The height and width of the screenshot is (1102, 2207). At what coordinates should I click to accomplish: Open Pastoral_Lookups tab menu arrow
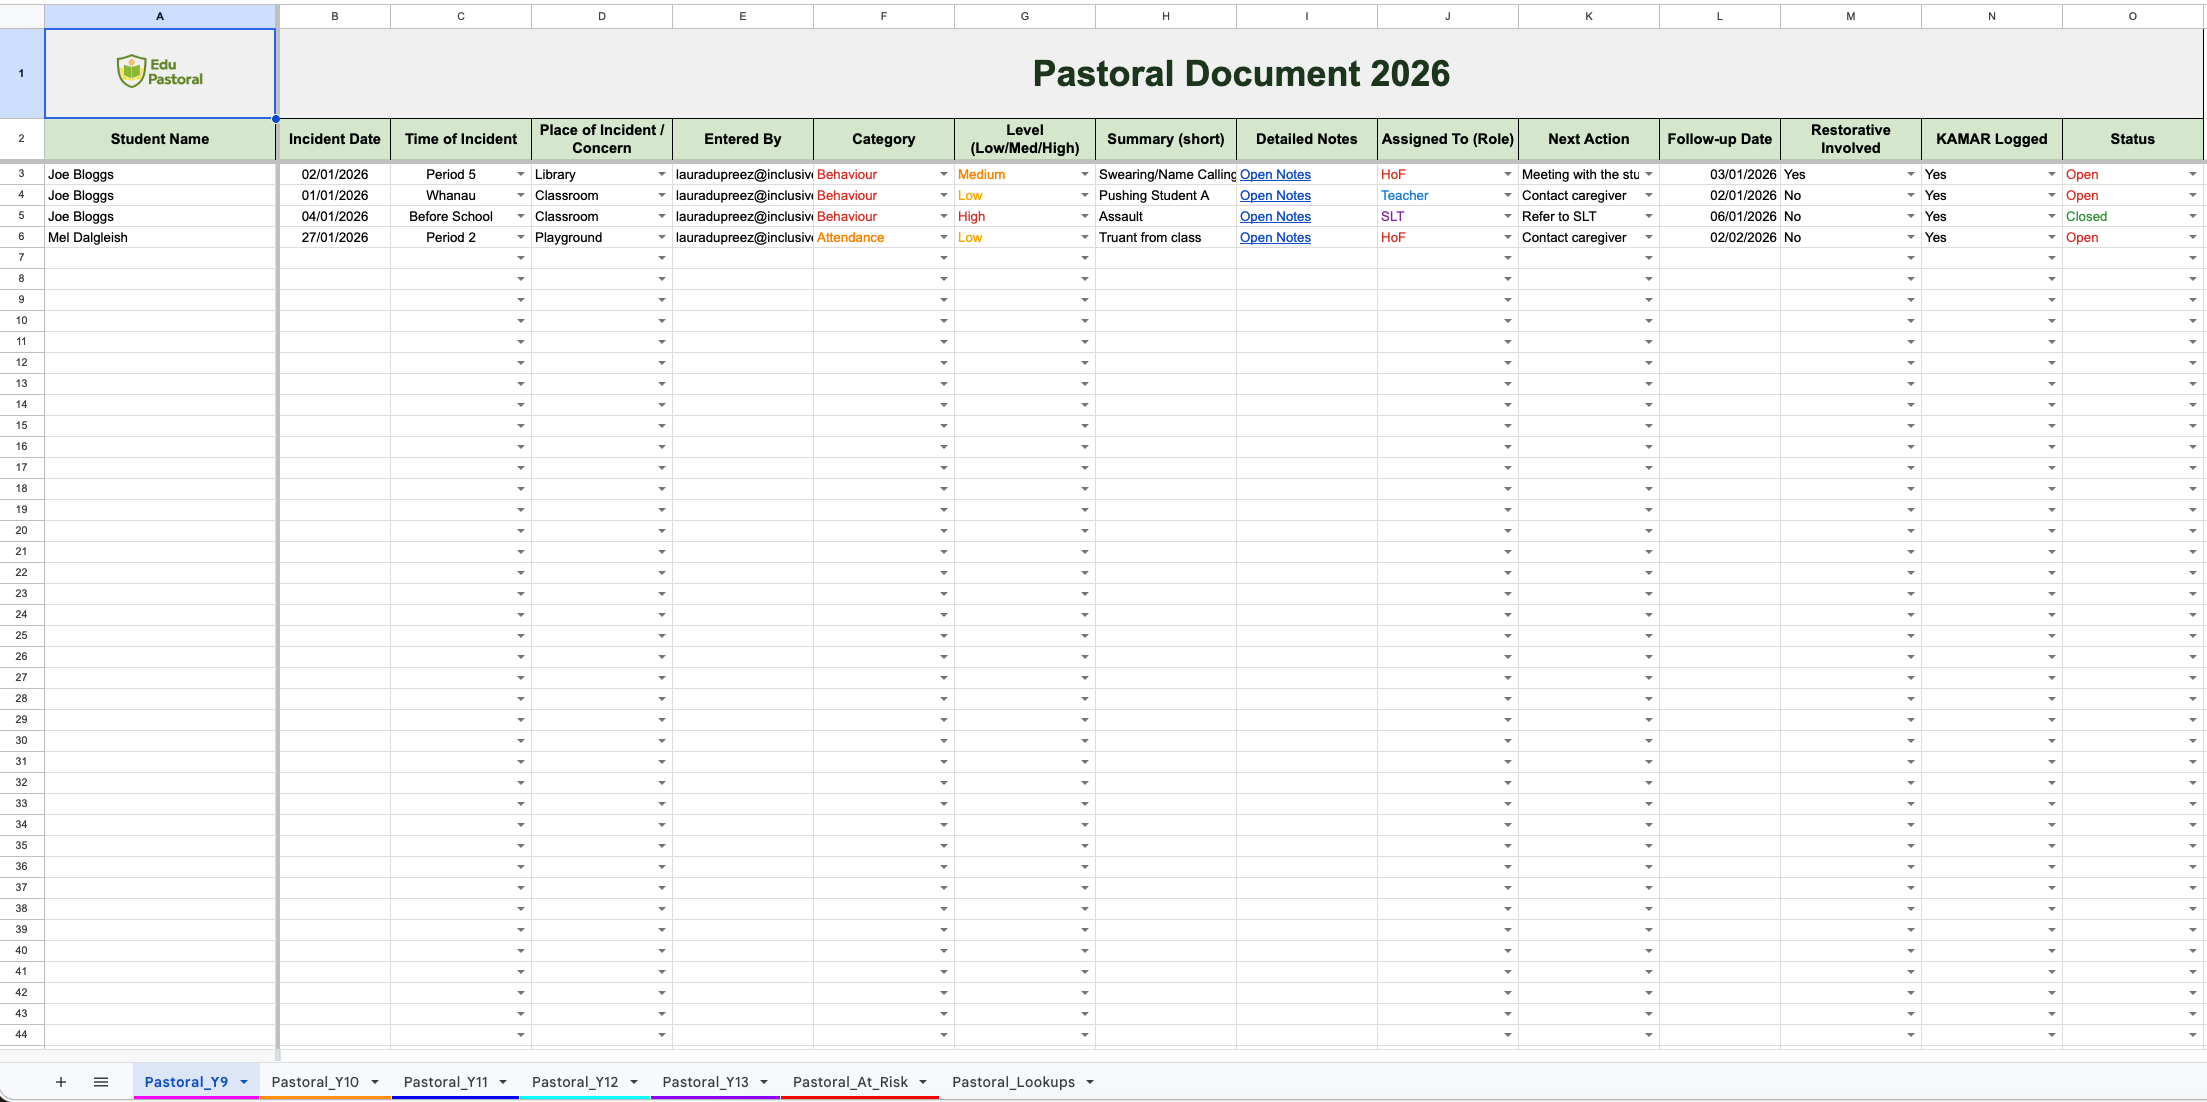click(x=1090, y=1082)
